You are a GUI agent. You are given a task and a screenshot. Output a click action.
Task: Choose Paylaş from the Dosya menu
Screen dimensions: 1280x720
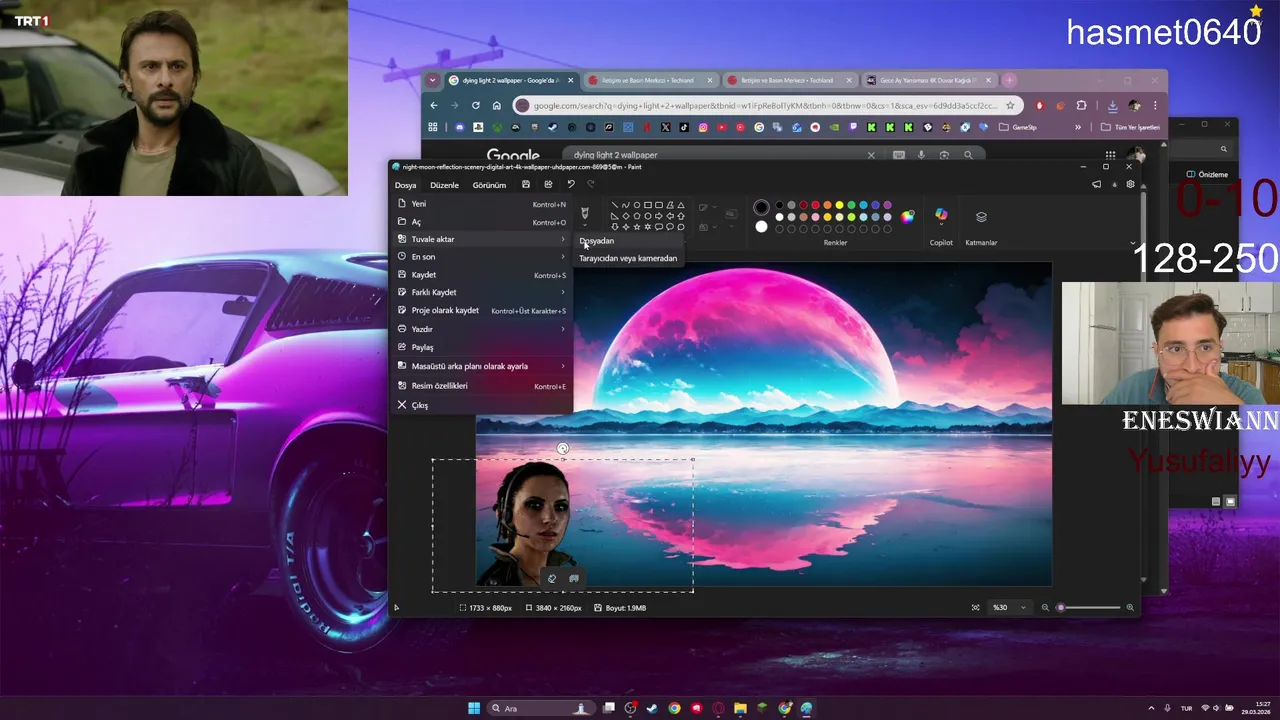tap(481, 347)
